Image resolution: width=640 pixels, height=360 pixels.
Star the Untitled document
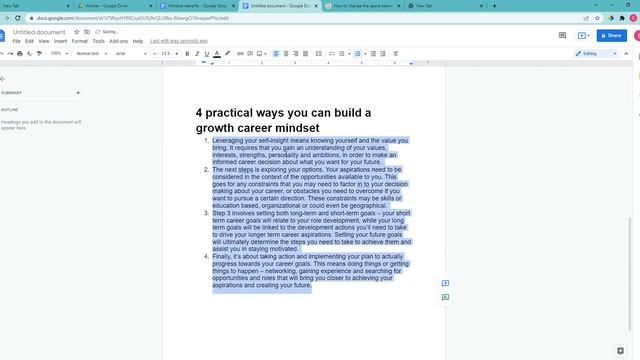76,32
